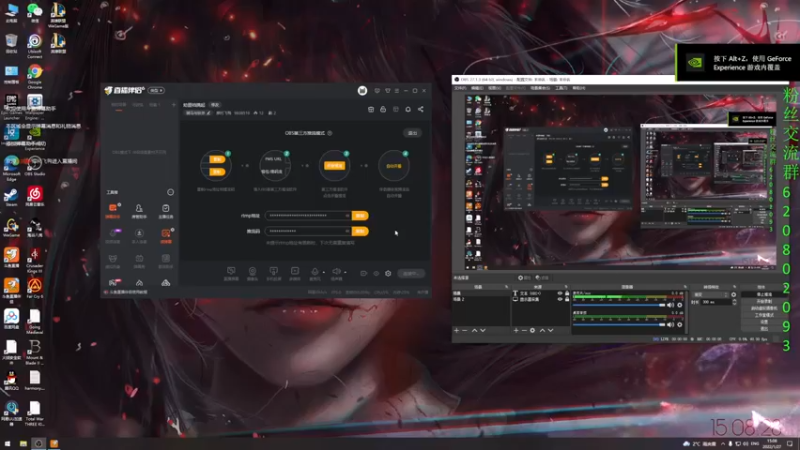Copy the stream key with the yellow button

[x=360, y=231]
